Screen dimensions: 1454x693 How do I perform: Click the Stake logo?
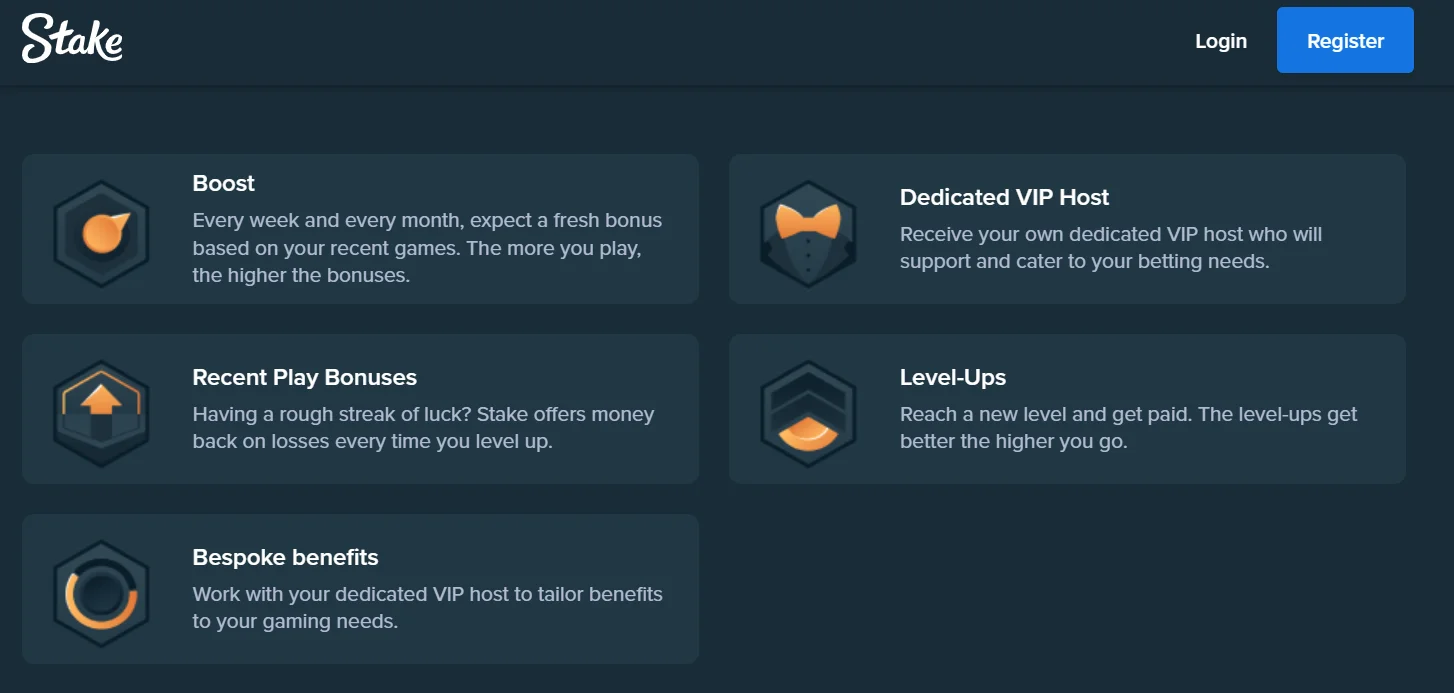click(x=71, y=40)
